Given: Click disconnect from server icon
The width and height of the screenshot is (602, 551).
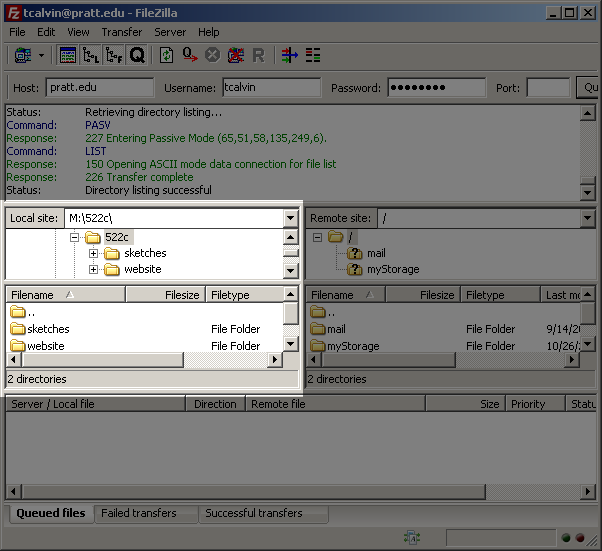Looking at the screenshot, I should point(235,56).
